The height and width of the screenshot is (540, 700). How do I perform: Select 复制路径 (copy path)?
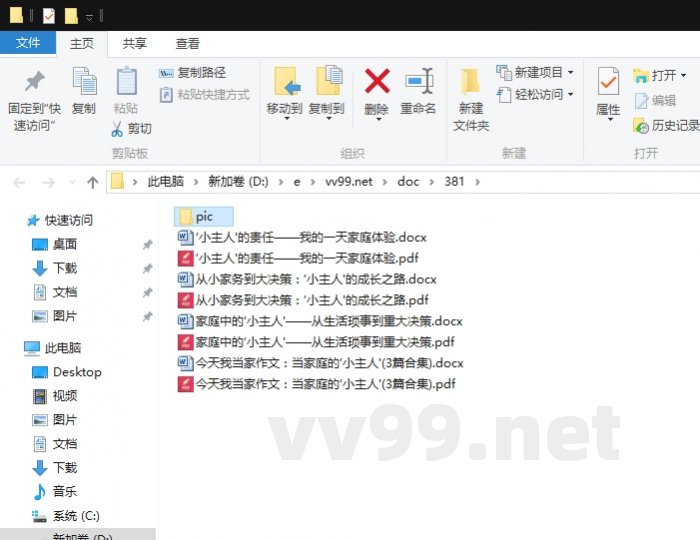click(193, 72)
